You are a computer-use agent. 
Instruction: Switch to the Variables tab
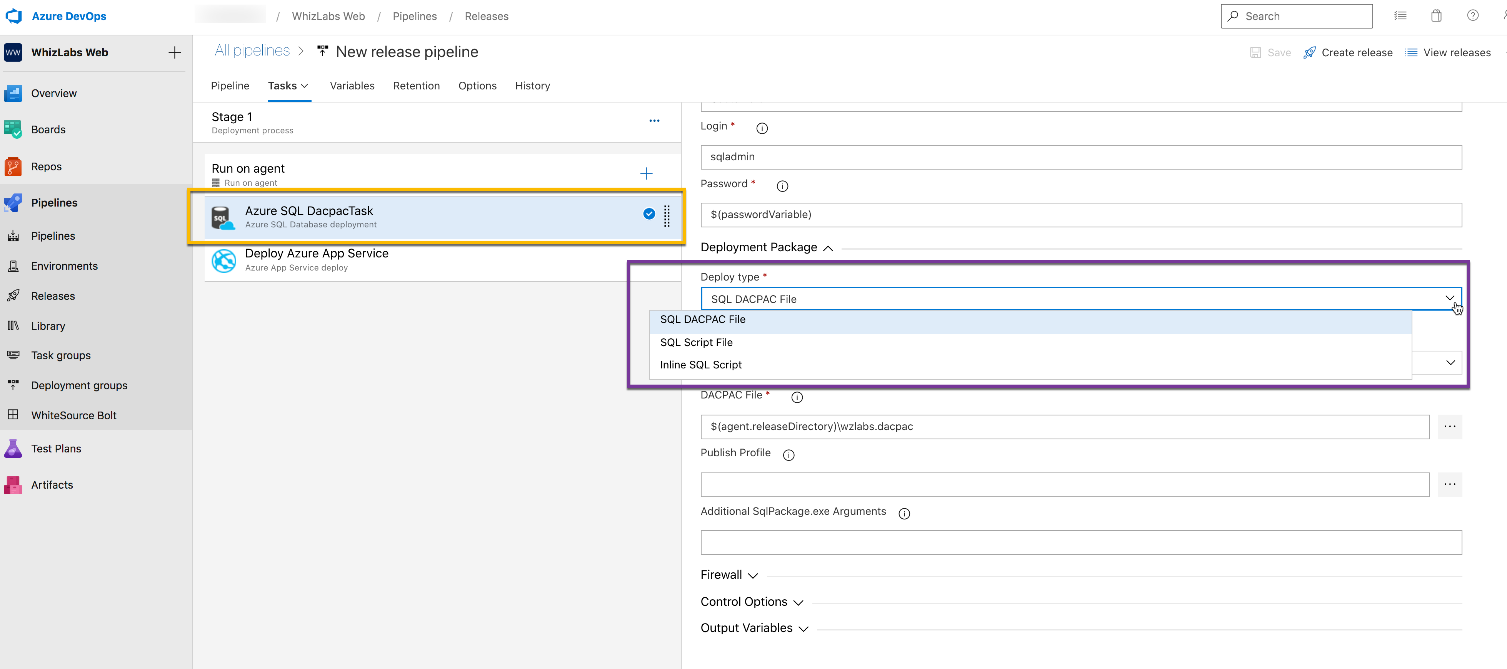click(352, 86)
